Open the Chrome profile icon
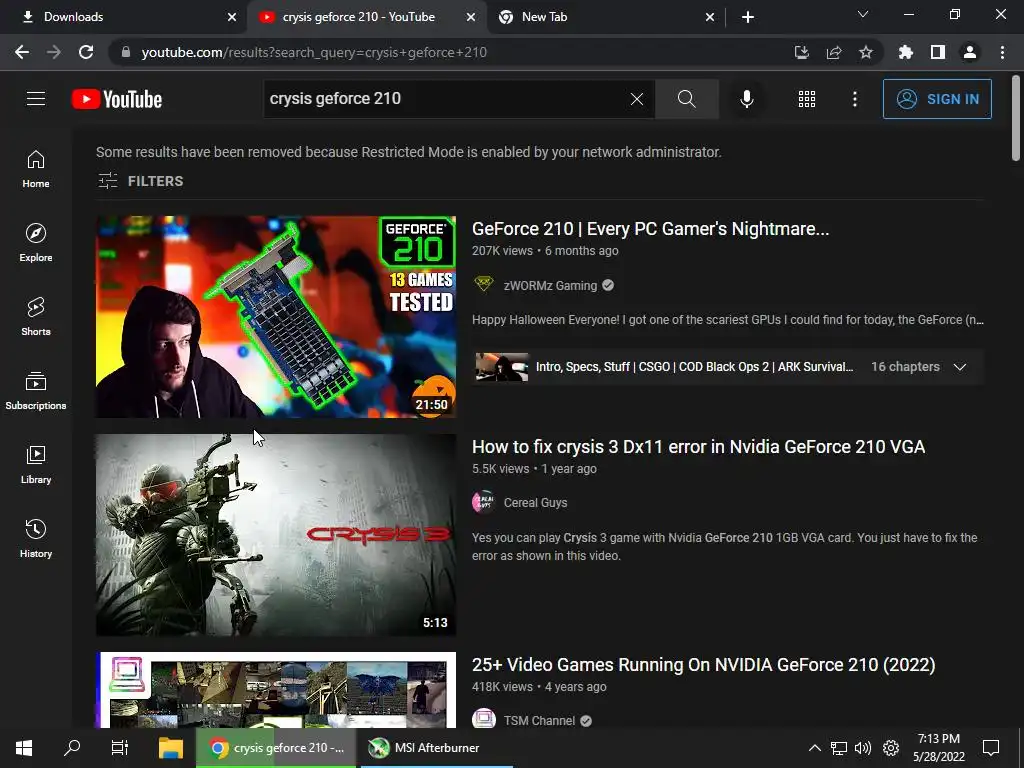Viewport: 1024px width, 768px height. click(970, 52)
